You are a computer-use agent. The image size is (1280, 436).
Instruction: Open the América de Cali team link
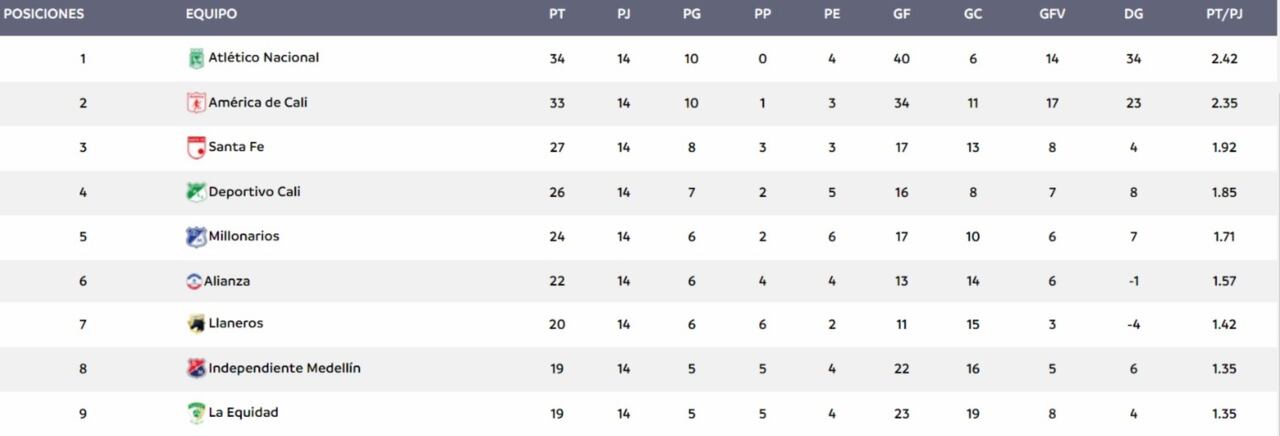(258, 103)
